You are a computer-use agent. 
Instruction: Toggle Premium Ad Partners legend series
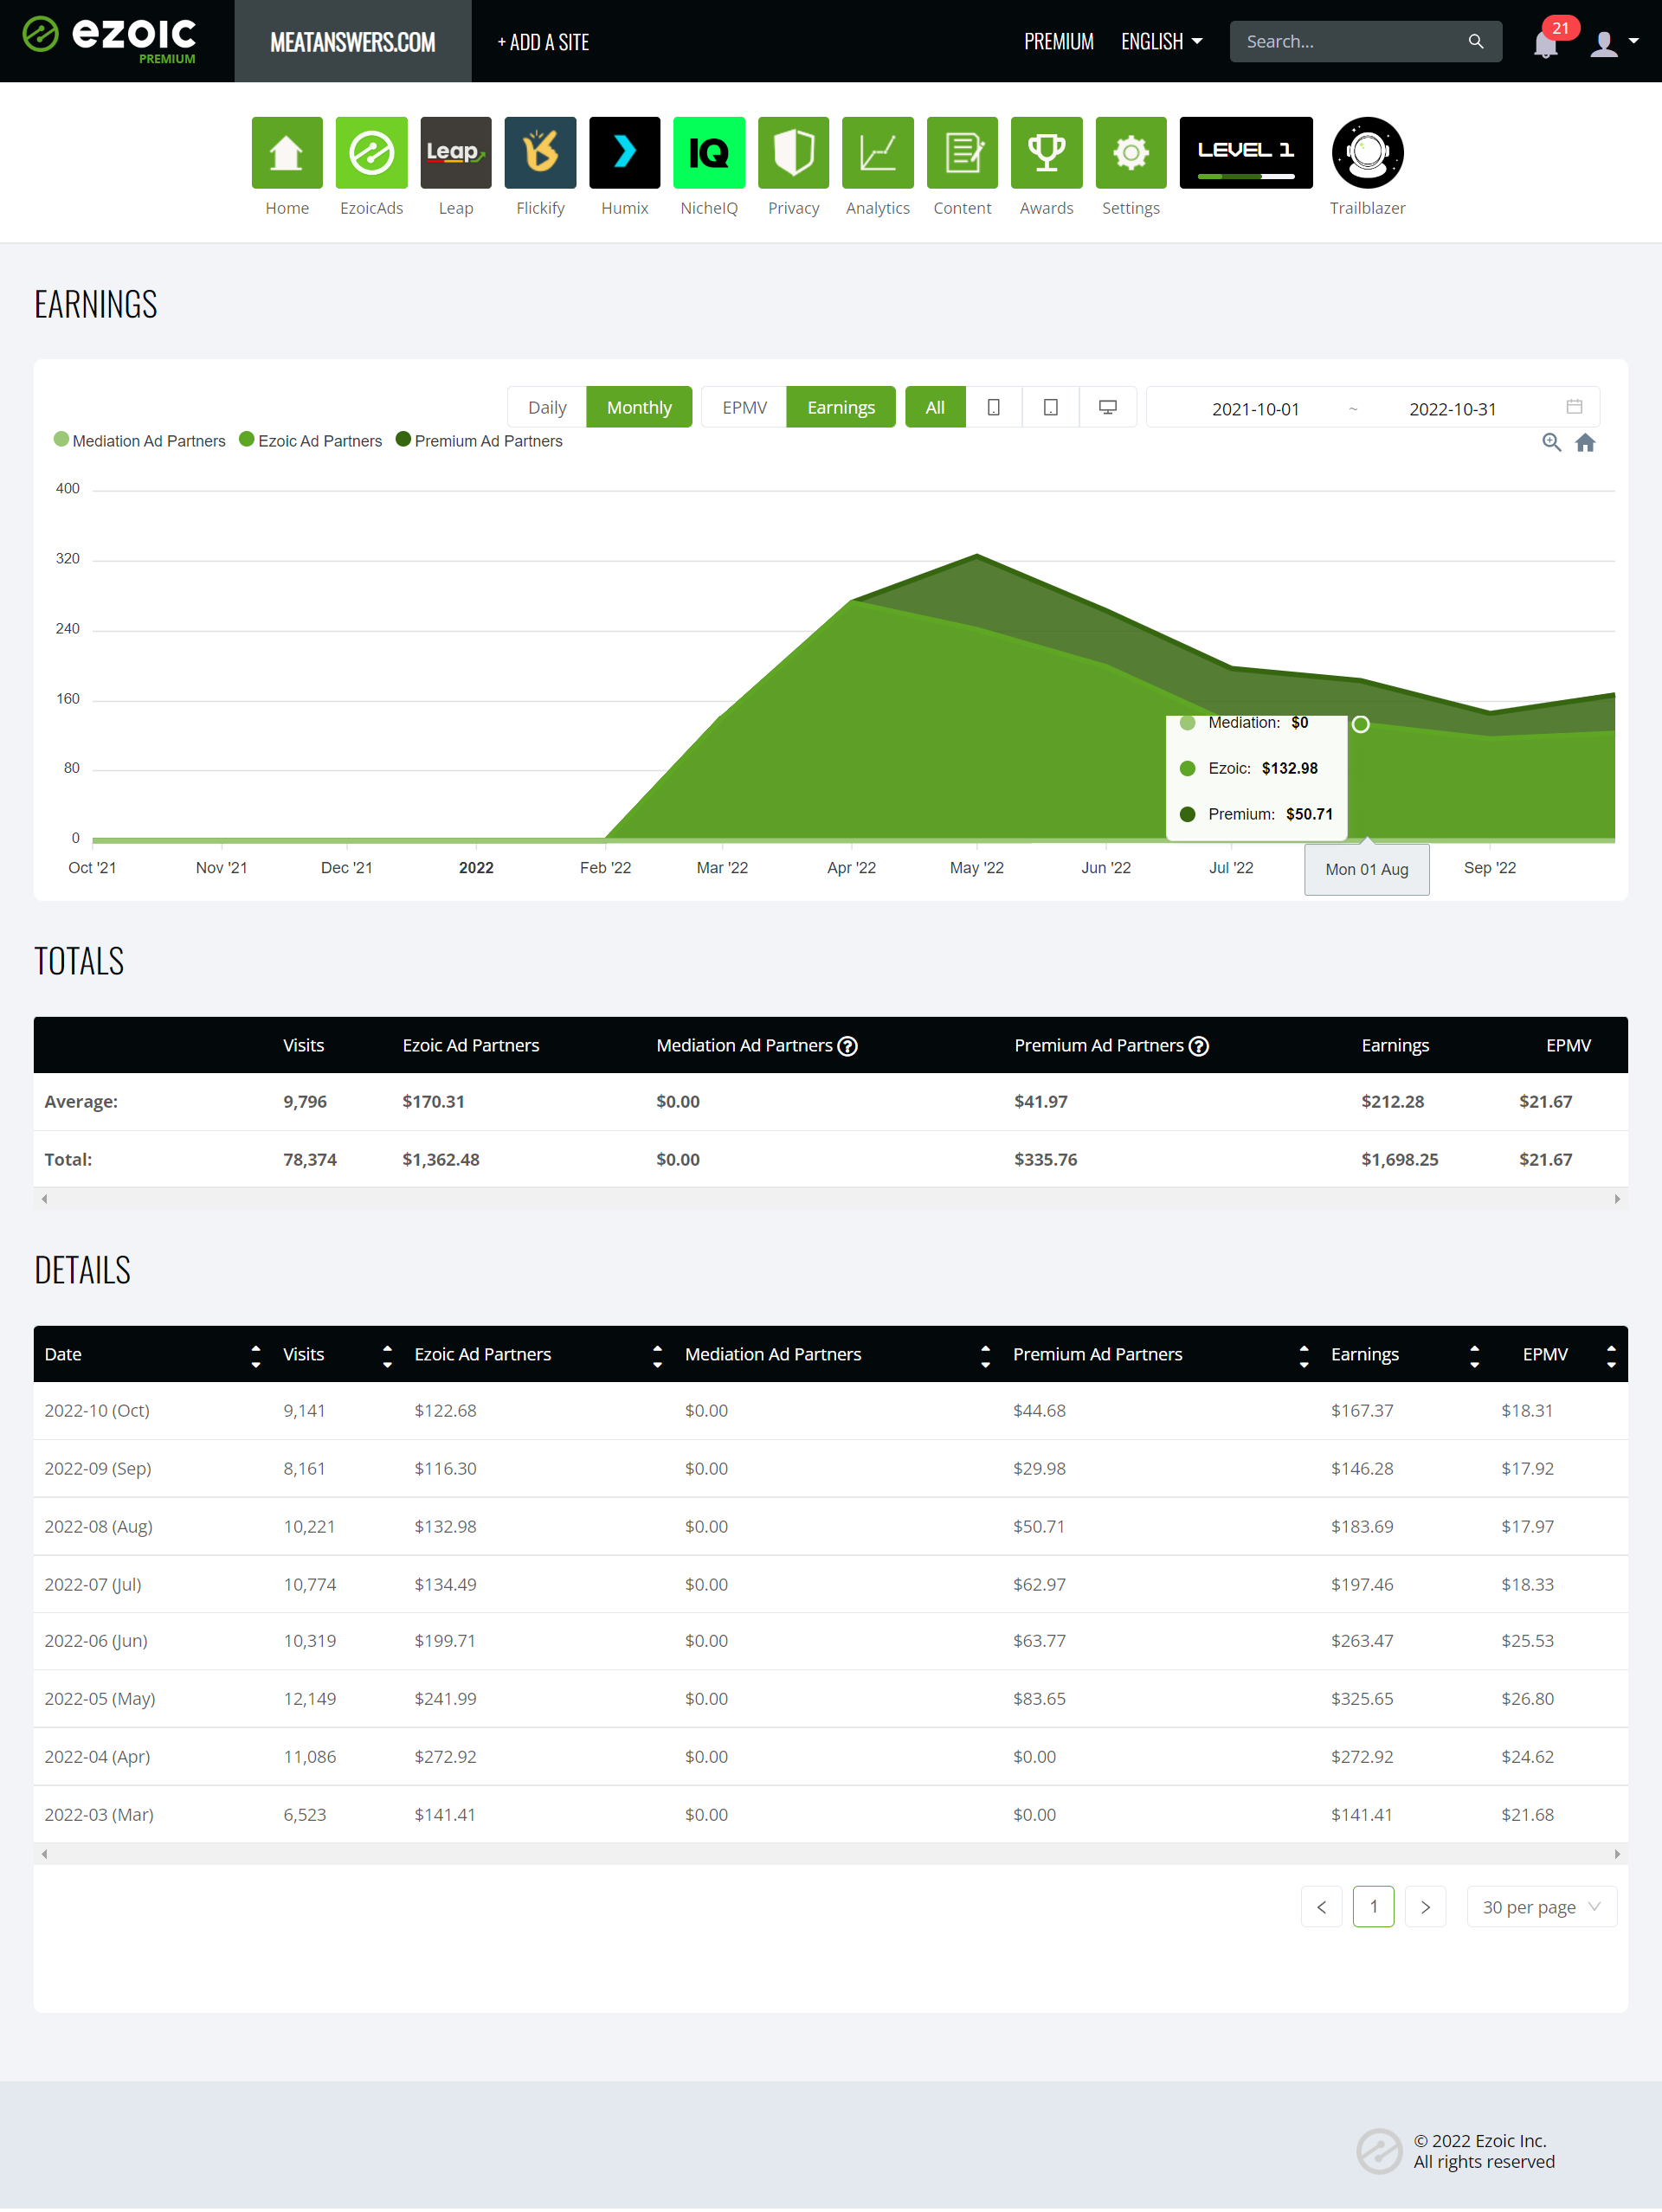(480, 441)
